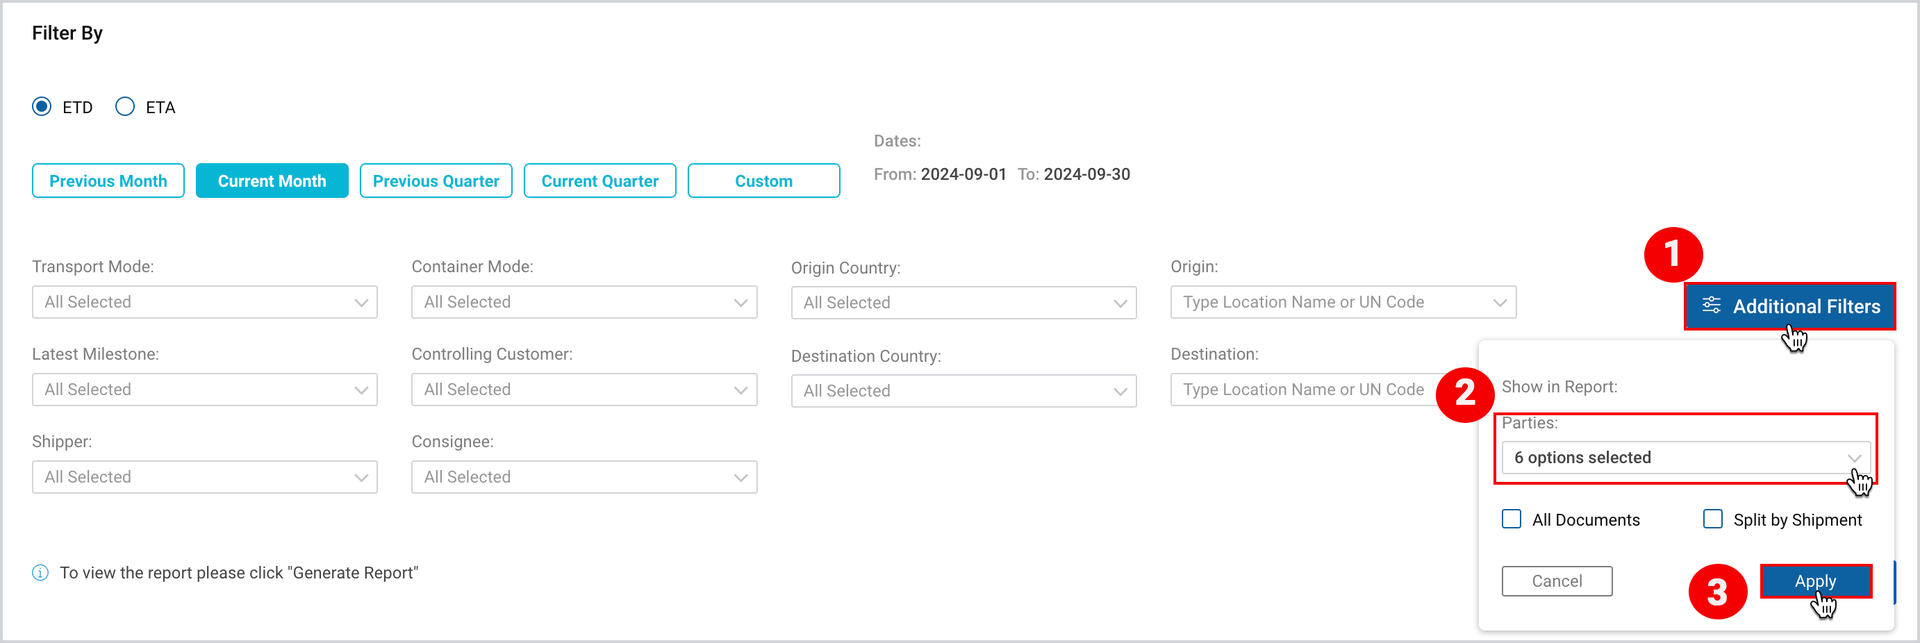Open the Custom date range
Viewport: 1920px width, 643px height.
point(764,181)
